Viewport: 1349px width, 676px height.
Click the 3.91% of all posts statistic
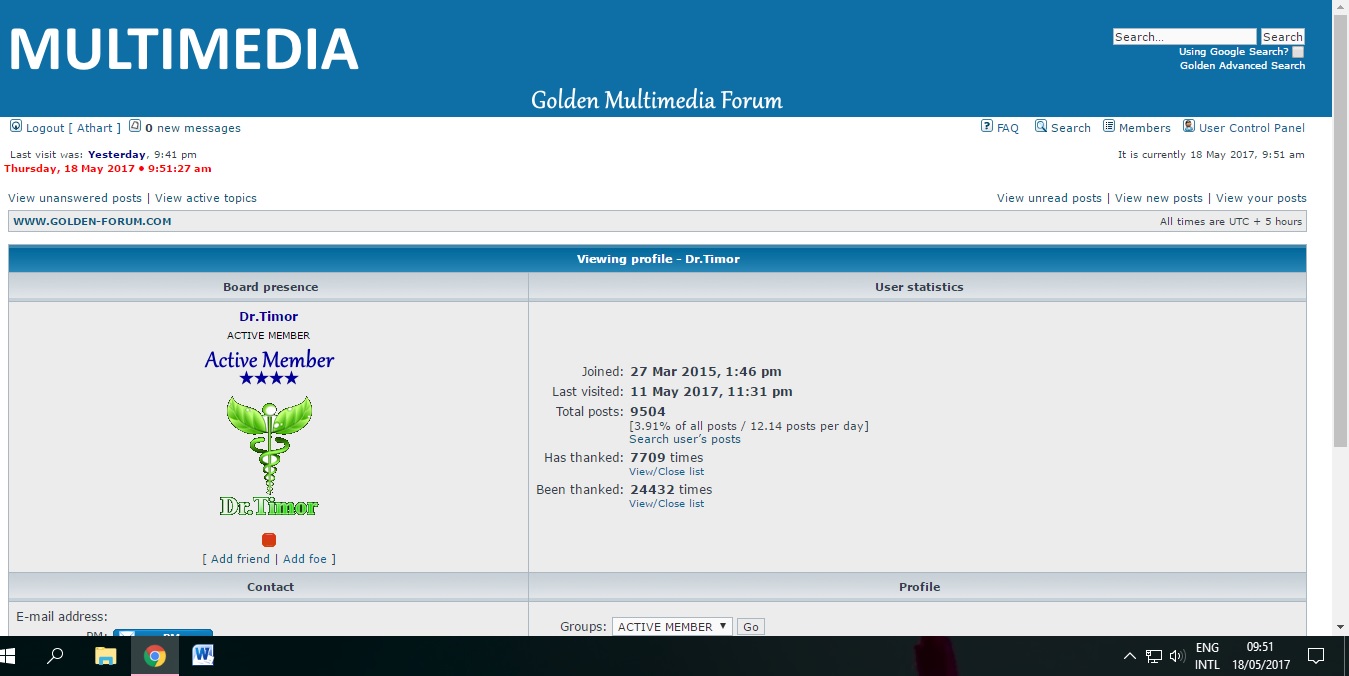click(749, 426)
